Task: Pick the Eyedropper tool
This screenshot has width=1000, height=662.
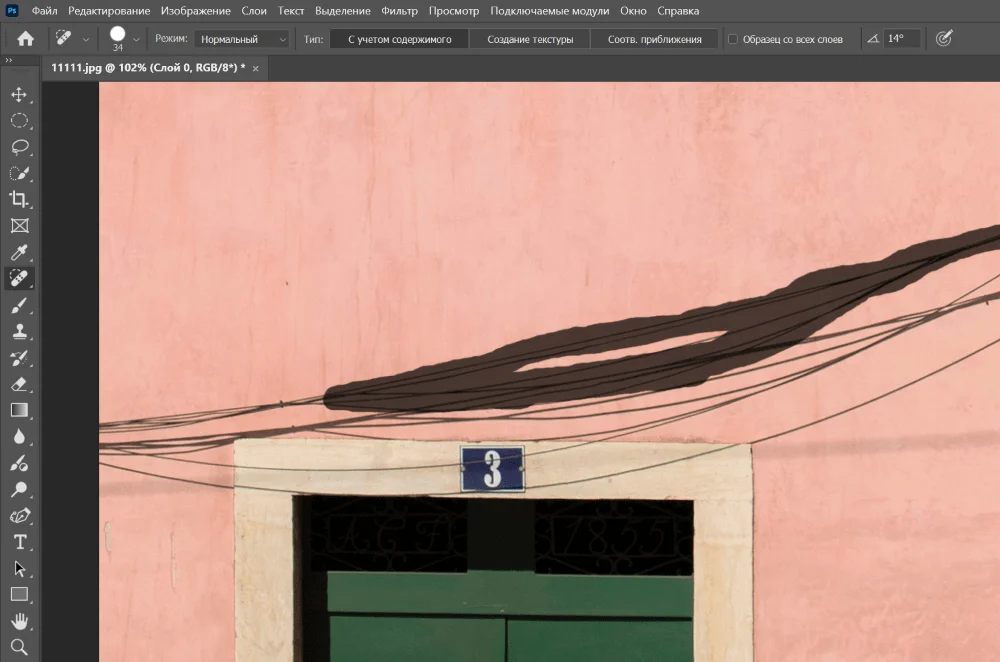Action: (18, 252)
